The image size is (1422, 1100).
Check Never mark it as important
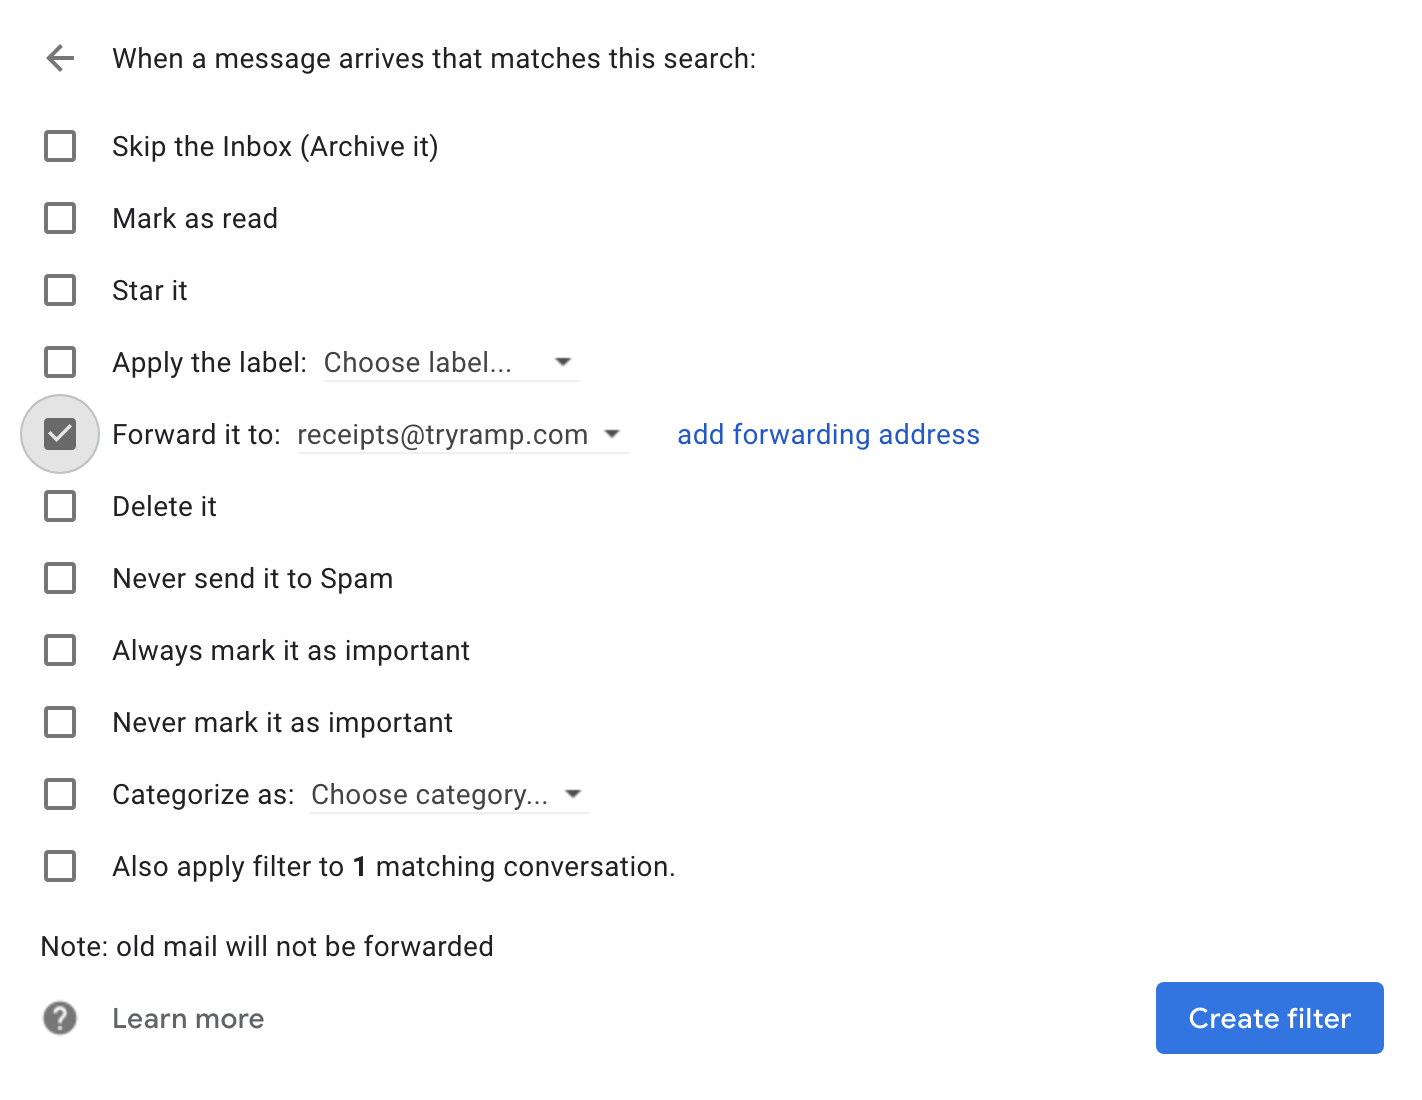[x=60, y=722]
